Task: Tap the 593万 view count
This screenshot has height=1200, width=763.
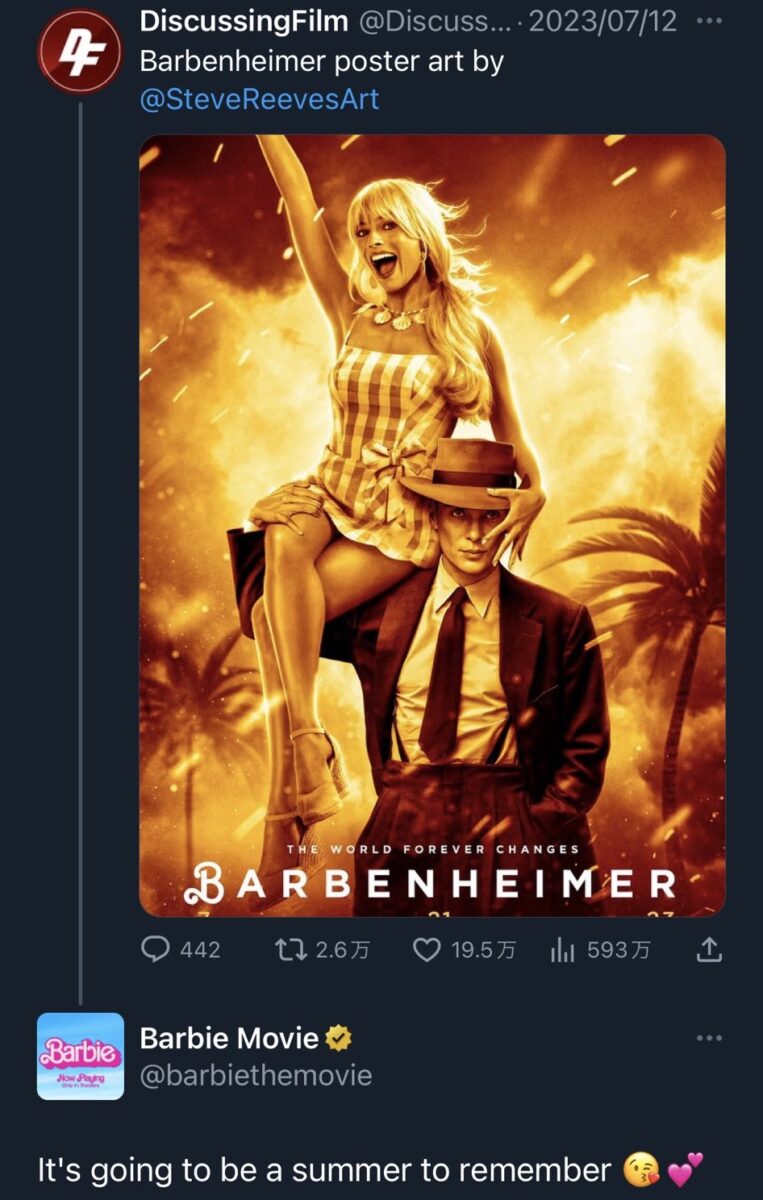Action: click(x=618, y=948)
